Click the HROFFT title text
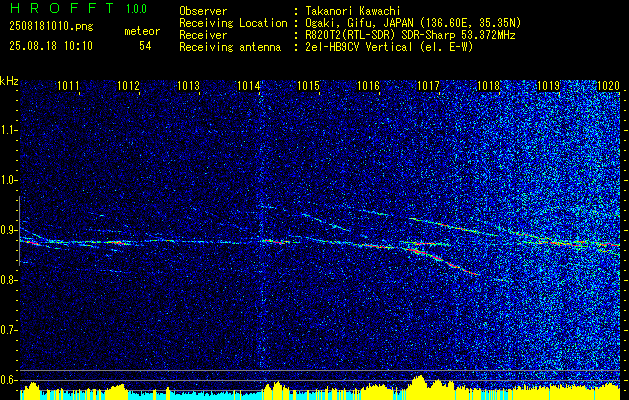Viewport: 629px width, 400px height. pos(62,8)
